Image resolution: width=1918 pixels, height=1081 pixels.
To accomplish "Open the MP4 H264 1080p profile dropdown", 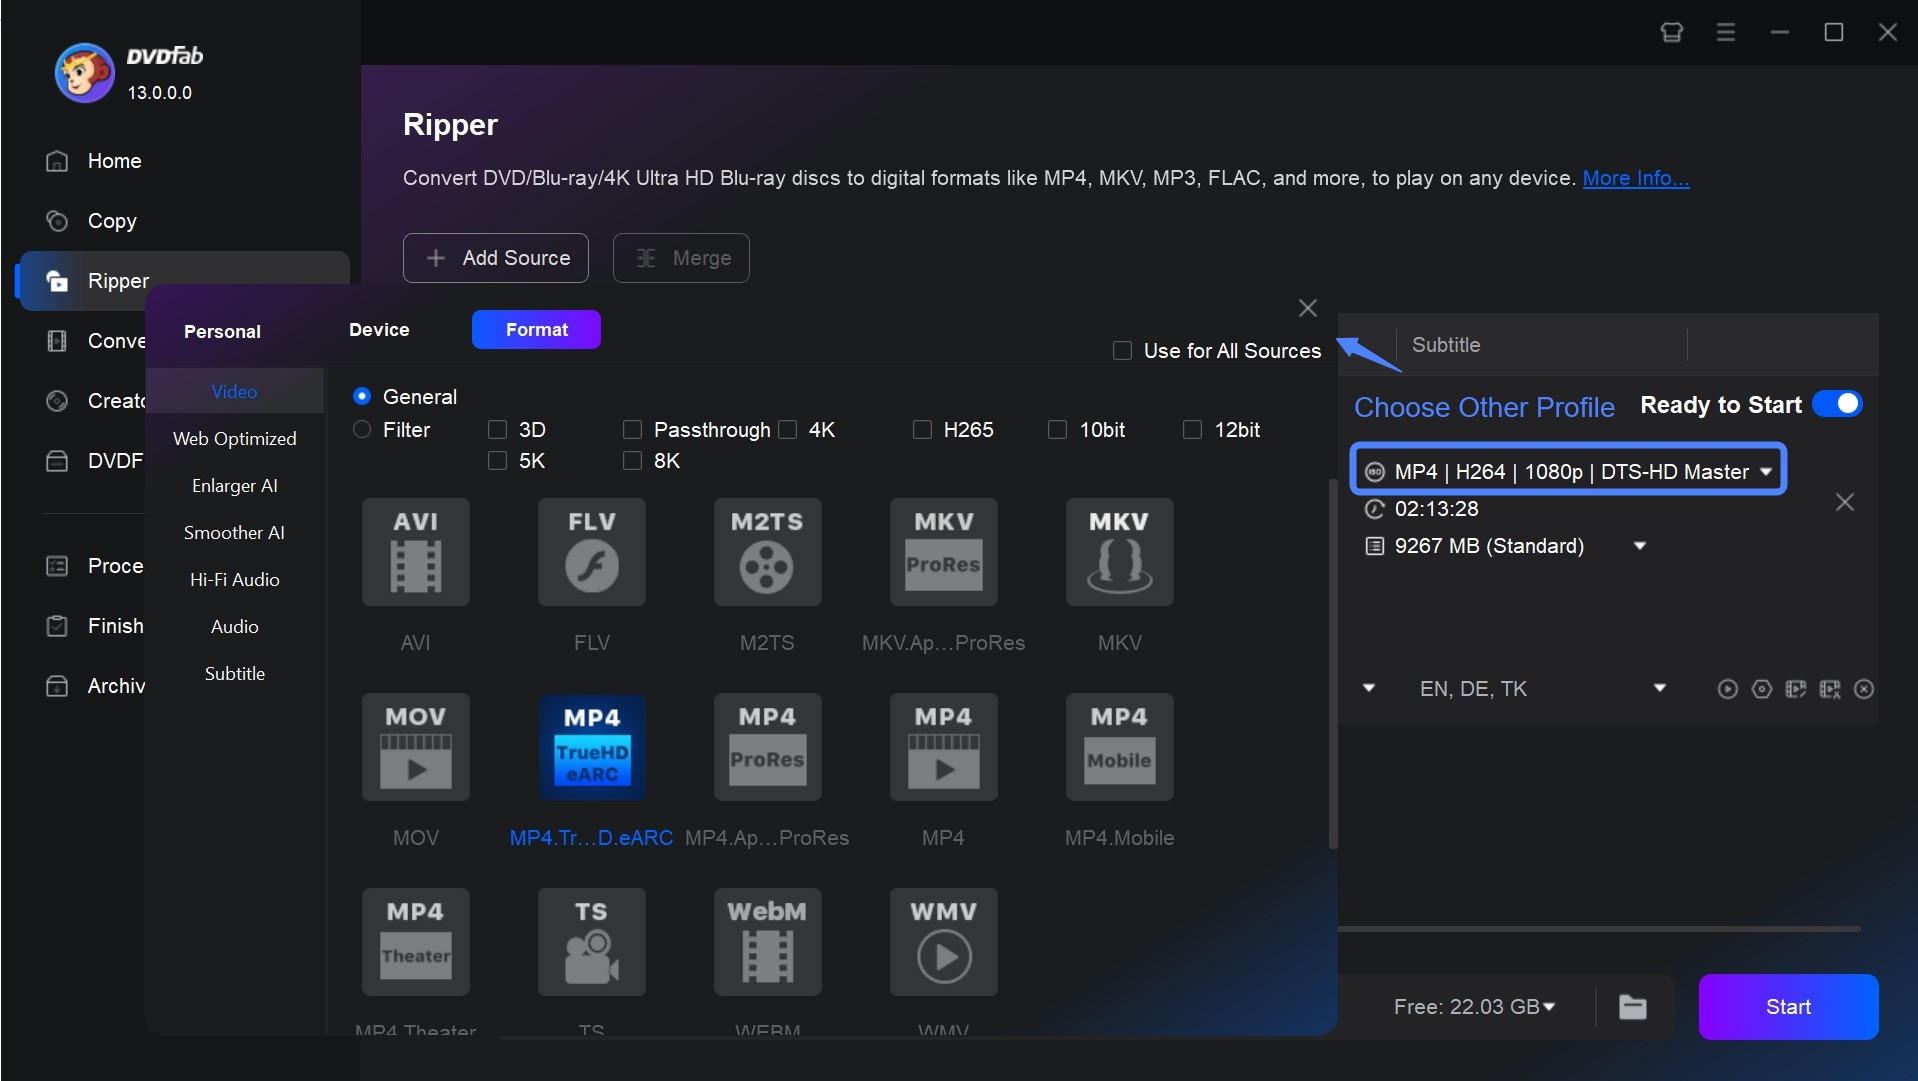I will pos(1766,470).
